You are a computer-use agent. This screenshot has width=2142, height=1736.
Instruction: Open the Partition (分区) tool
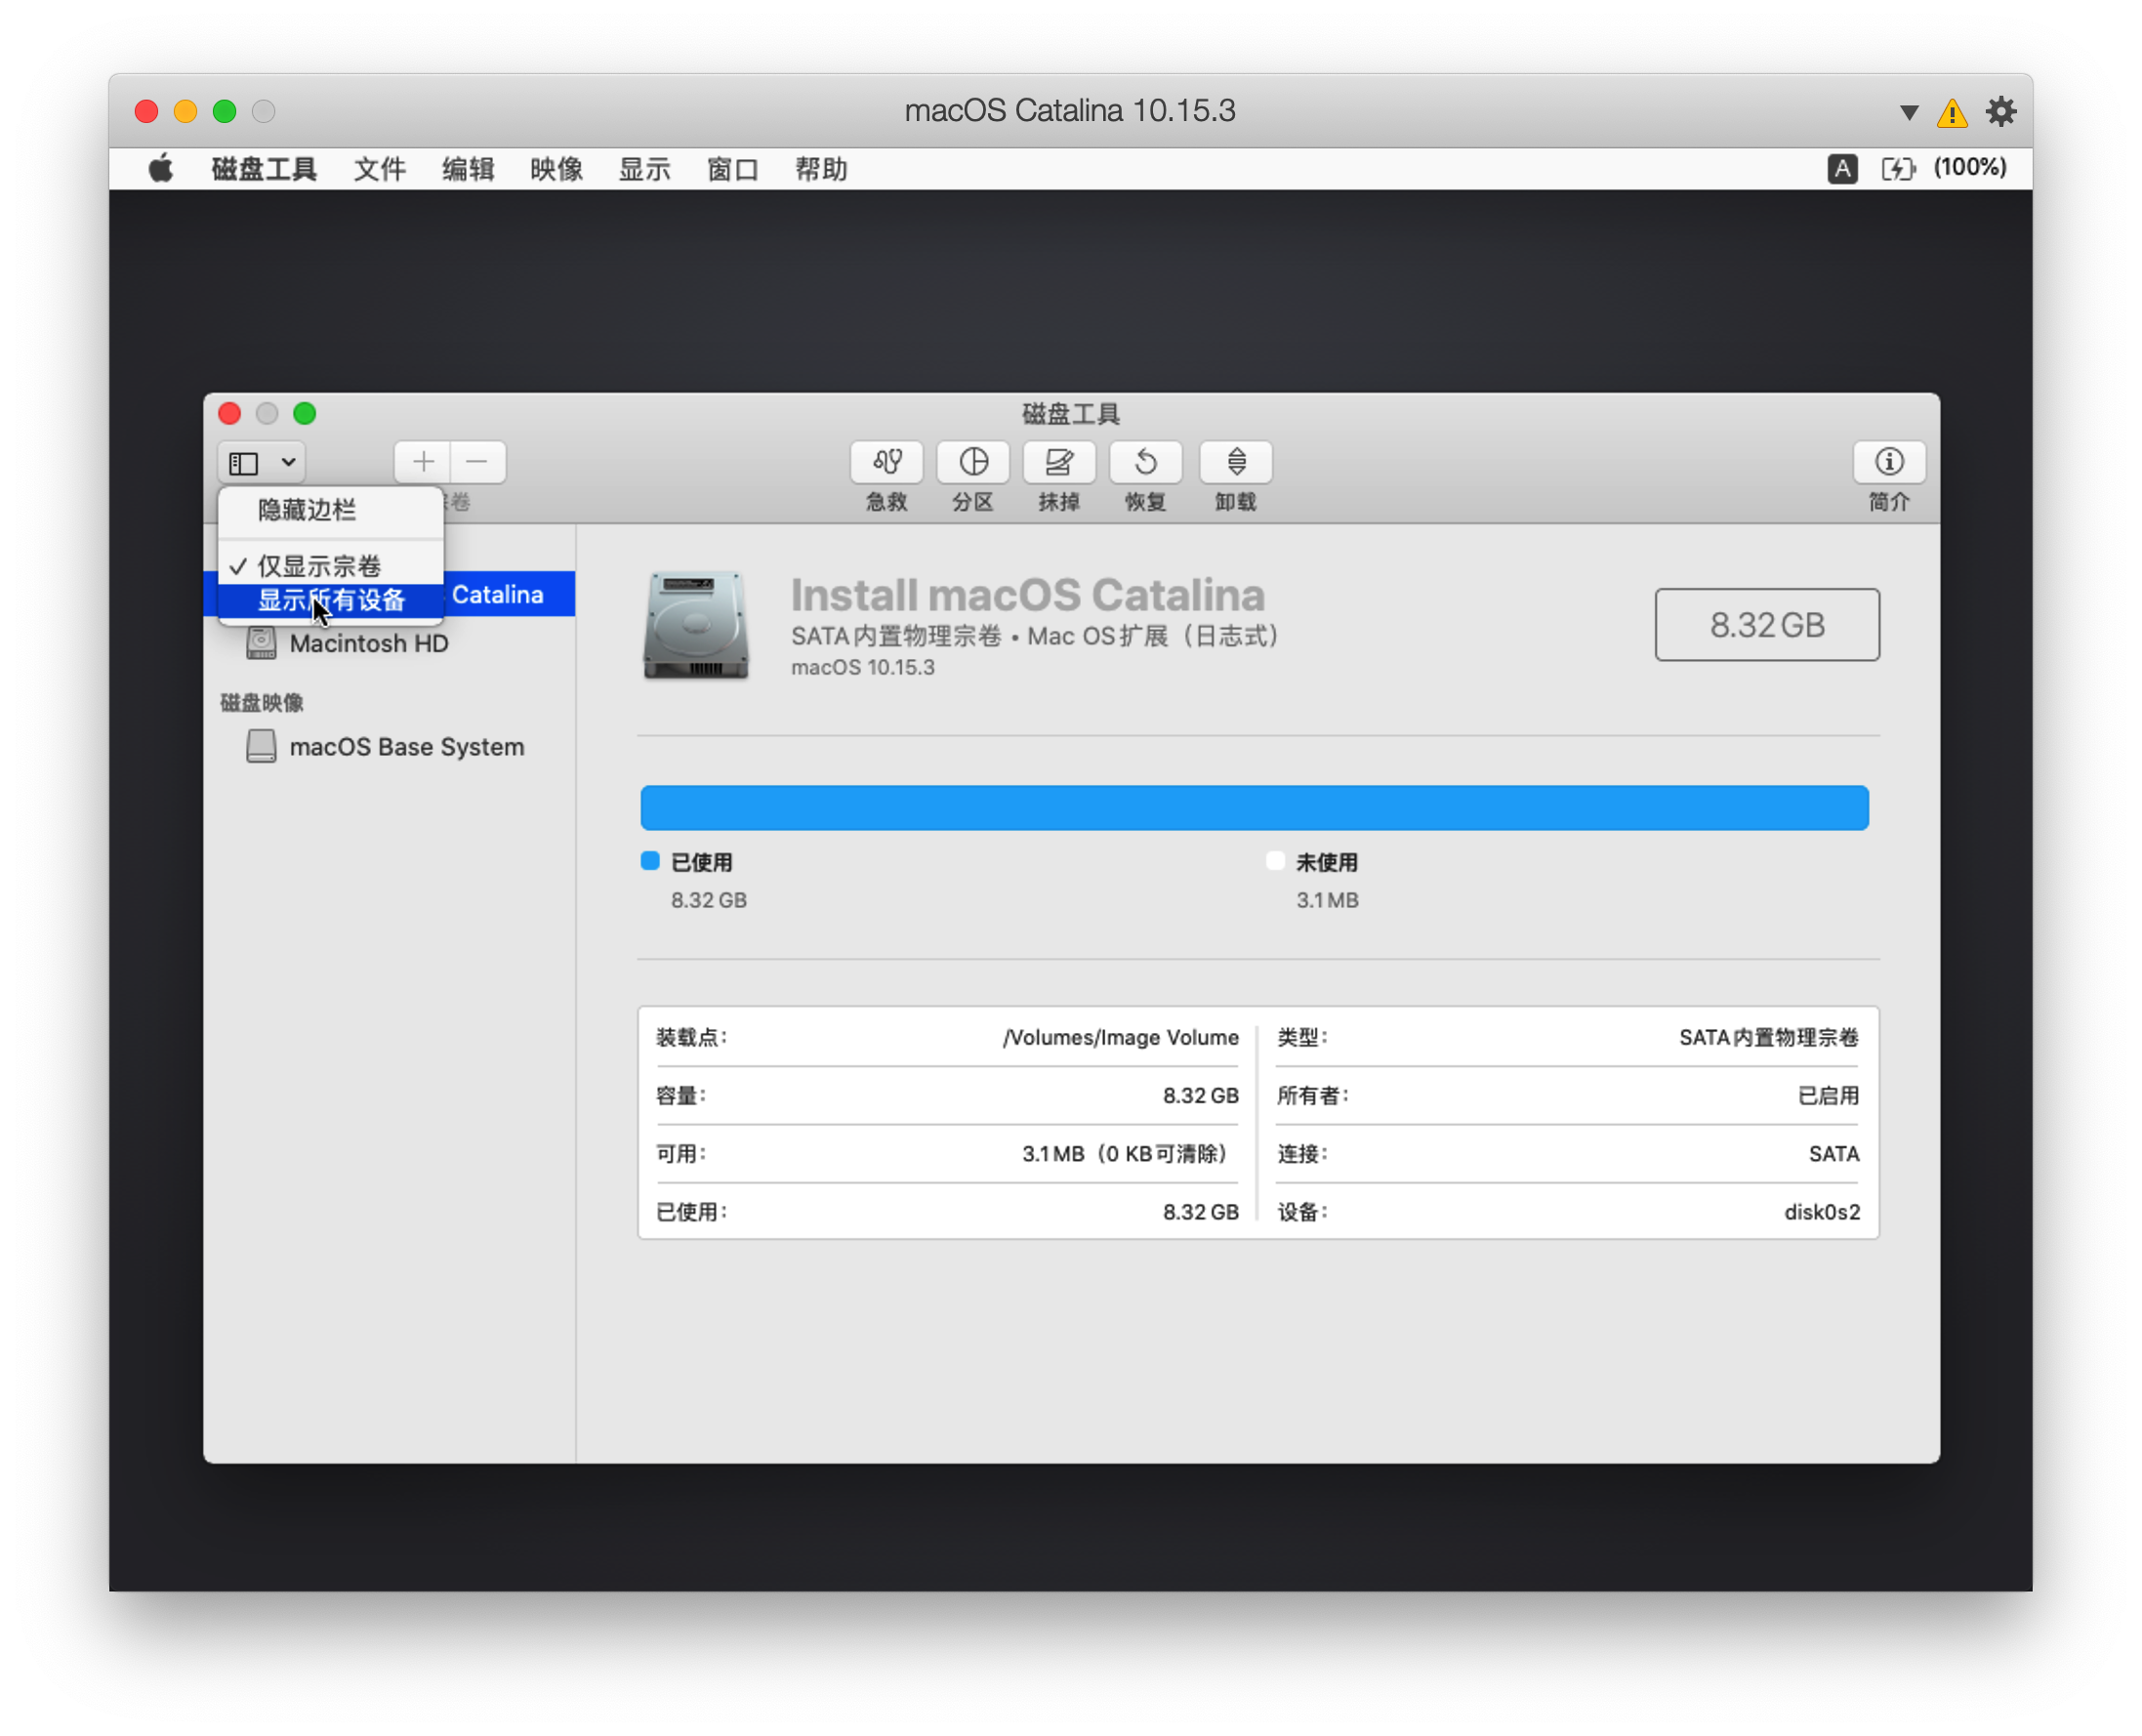972,462
